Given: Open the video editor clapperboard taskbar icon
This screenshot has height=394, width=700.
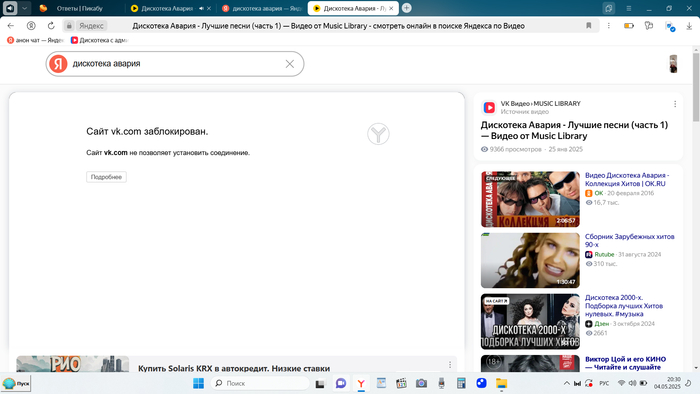Looking at the screenshot, I should (x=401, y=383).
